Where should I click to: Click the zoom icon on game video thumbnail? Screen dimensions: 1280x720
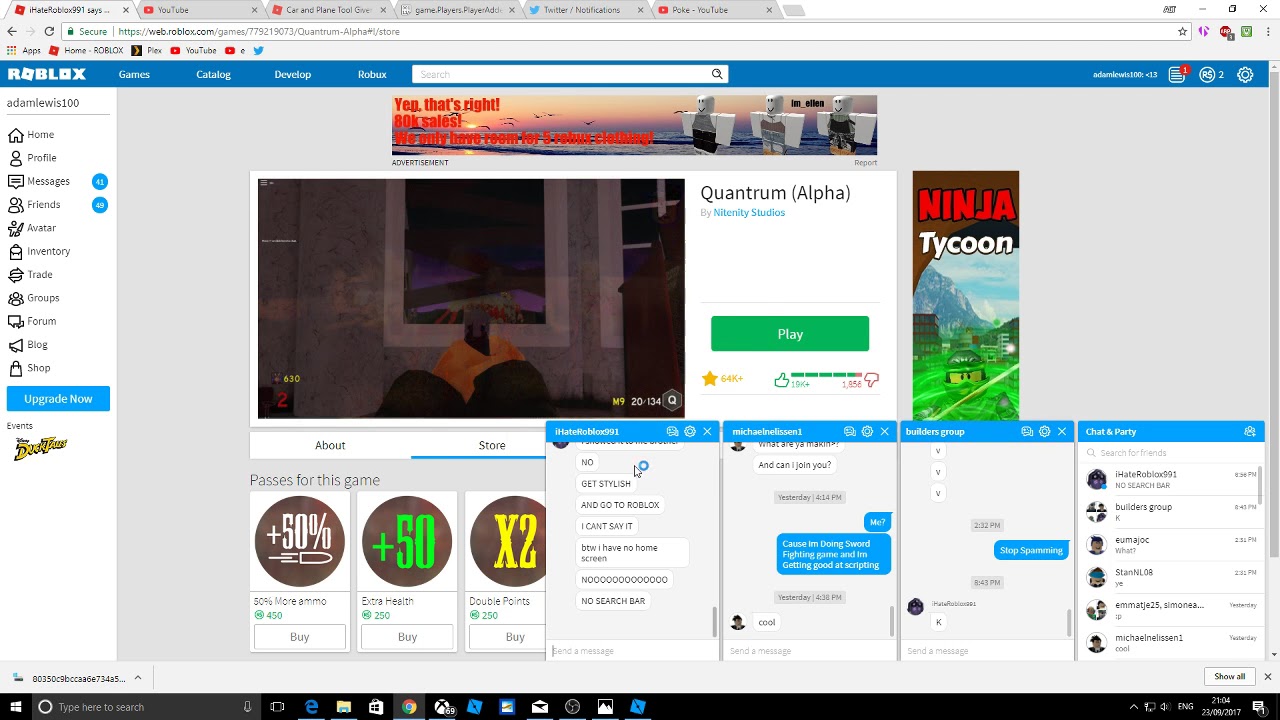[672, 401]
